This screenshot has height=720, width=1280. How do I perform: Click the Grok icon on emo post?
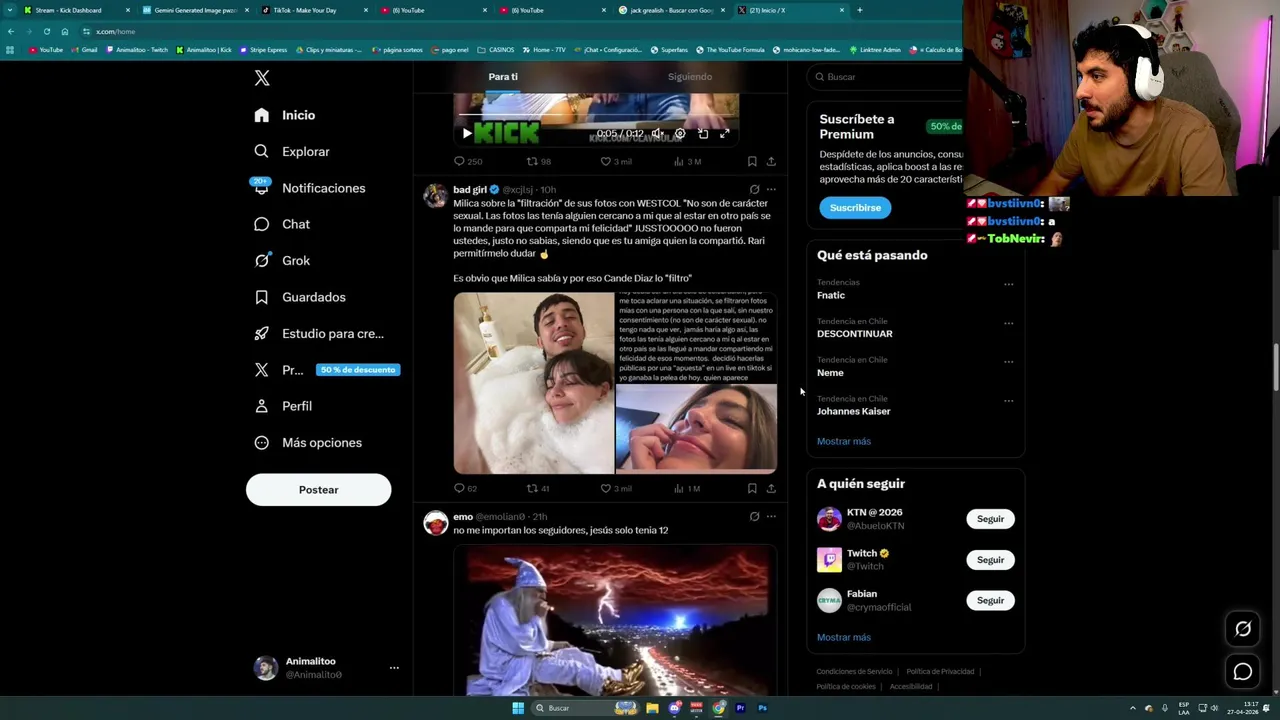(754, 517)
